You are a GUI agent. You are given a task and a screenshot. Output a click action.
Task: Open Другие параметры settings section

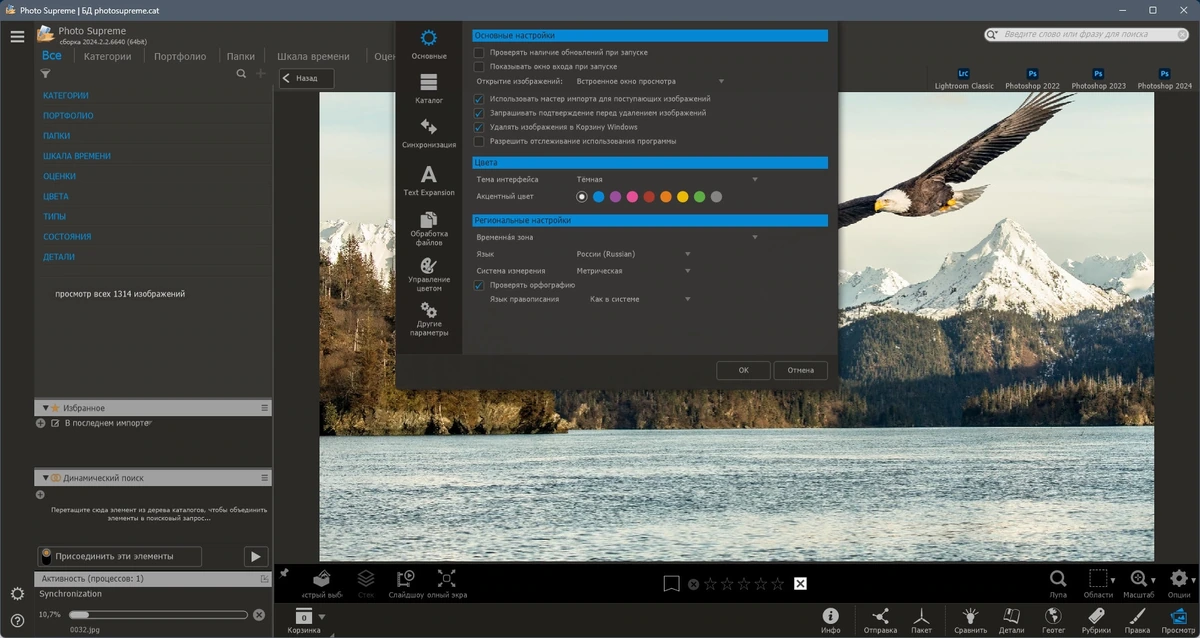click(429, 320)
